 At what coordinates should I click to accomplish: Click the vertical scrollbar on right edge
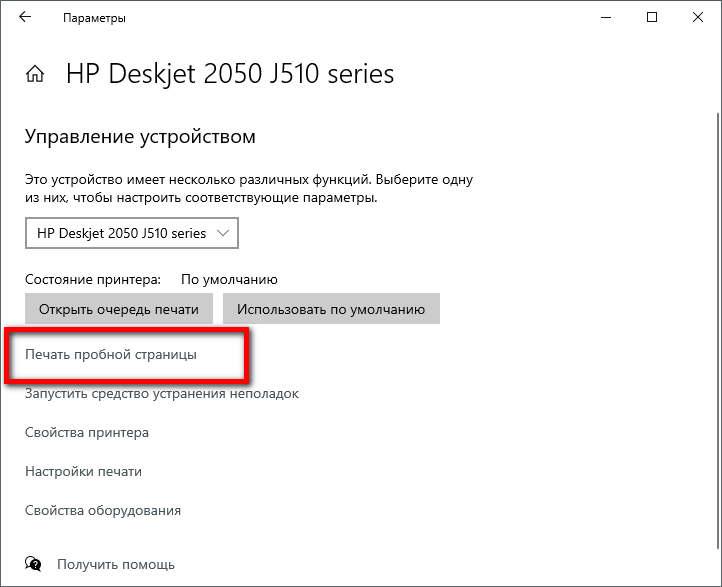click(x=718, y=331)
